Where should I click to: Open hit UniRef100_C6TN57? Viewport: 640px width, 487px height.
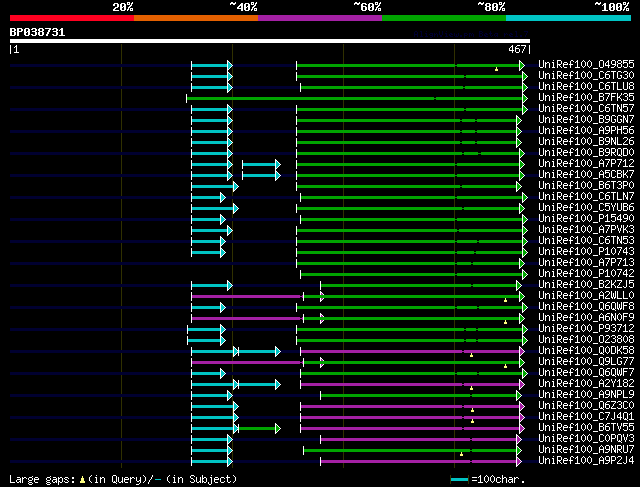[x=586, y=109]
